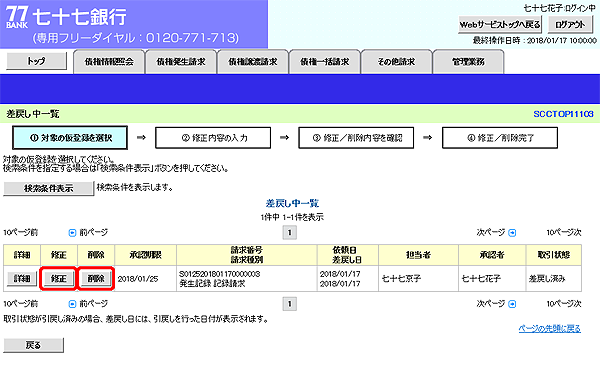Show search conditions with 検索条件表示 button

[x=49, y=188]
